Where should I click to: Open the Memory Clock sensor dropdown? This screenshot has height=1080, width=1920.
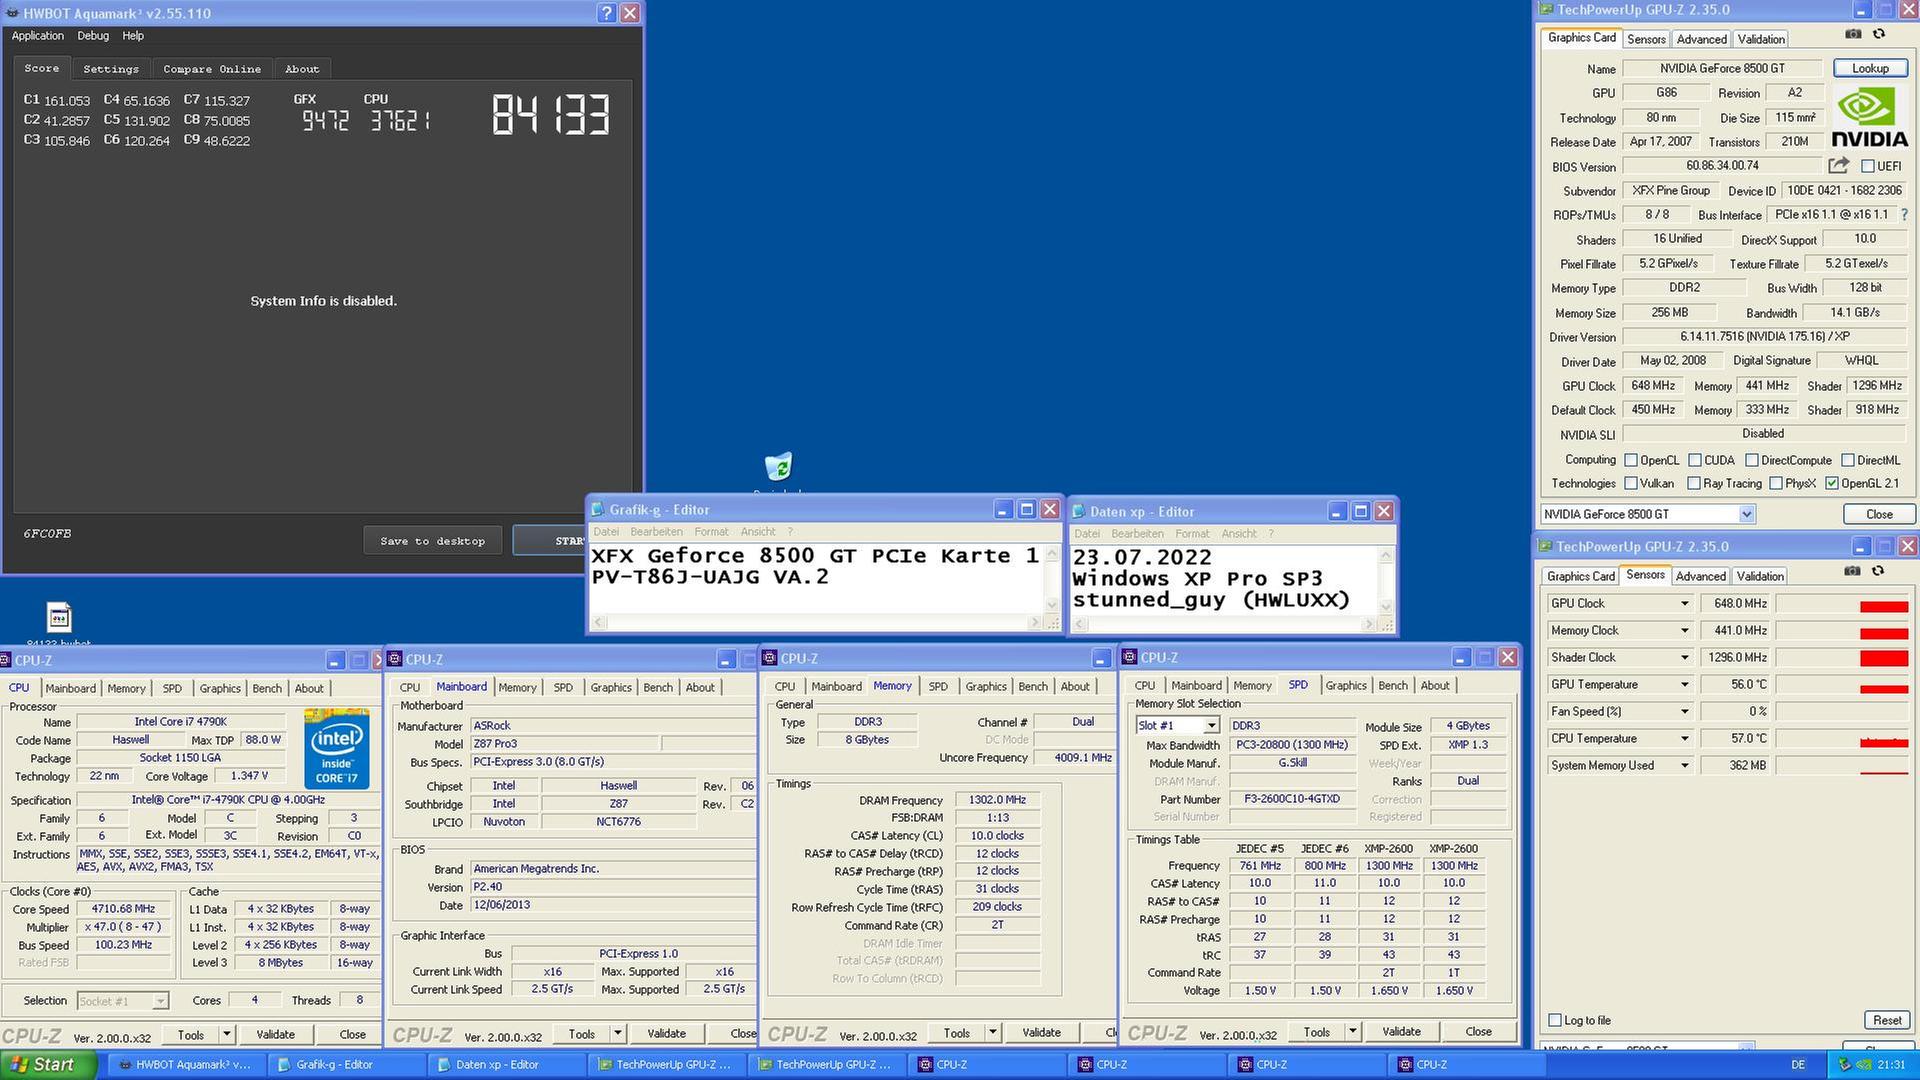click(x=1684, y=631)
